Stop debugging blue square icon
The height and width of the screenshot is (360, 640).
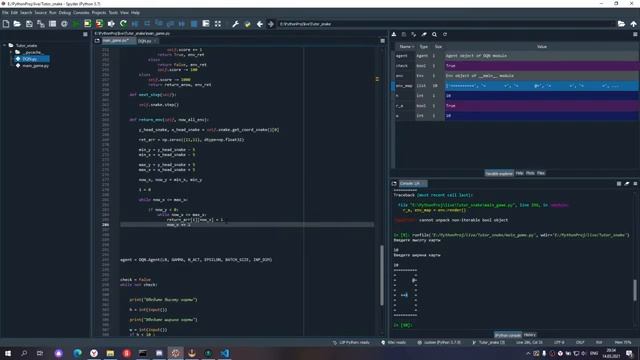(x=194, y=24)
